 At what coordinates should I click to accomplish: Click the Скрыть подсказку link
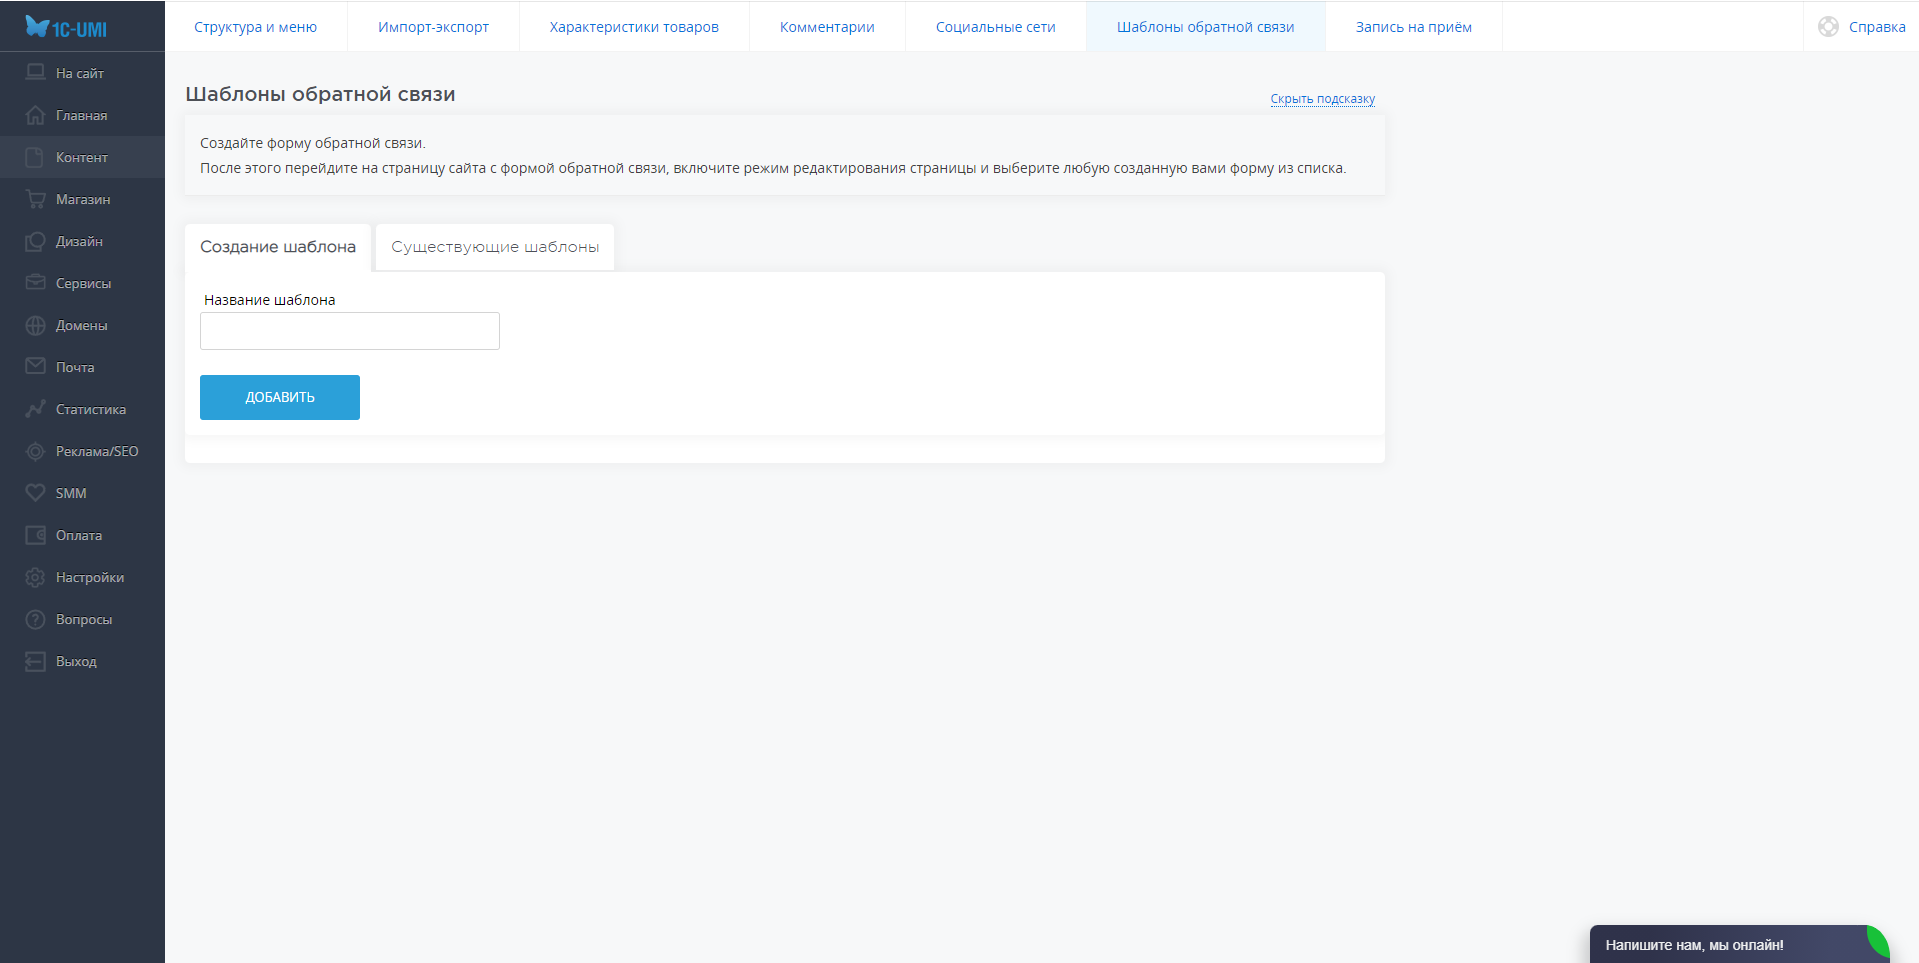point(1322,99)
